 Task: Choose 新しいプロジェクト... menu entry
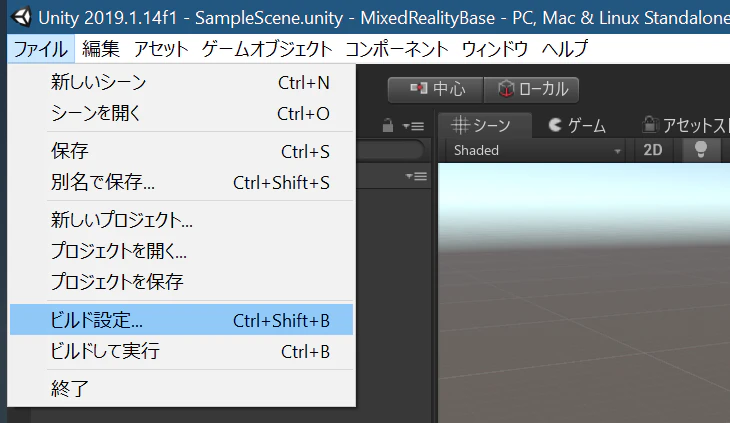(182, 220)
